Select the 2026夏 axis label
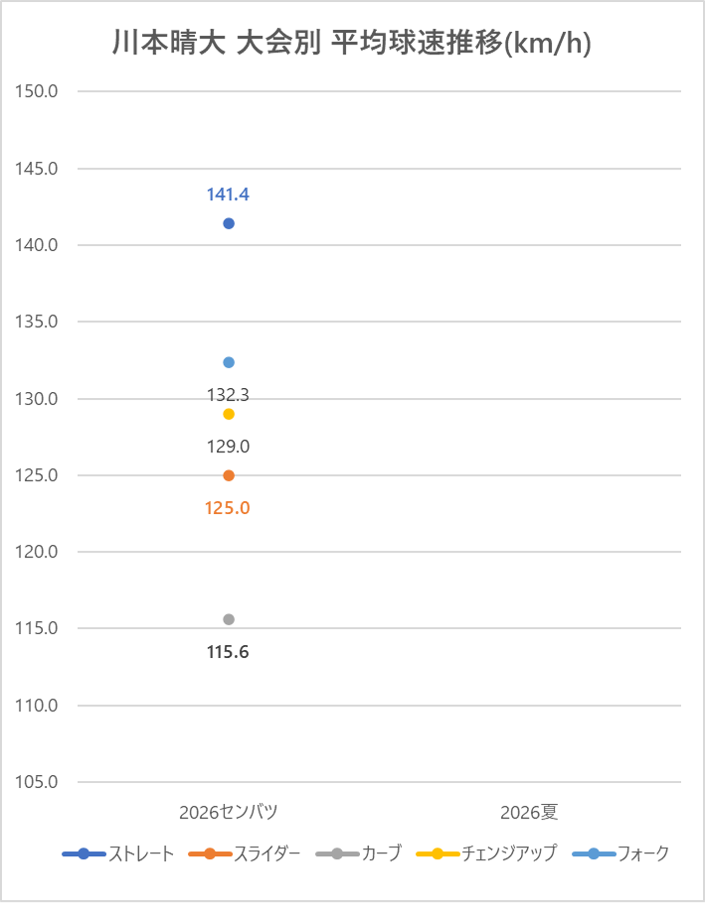The height and width of the screenshot is (903, 705). click(529, 811)
